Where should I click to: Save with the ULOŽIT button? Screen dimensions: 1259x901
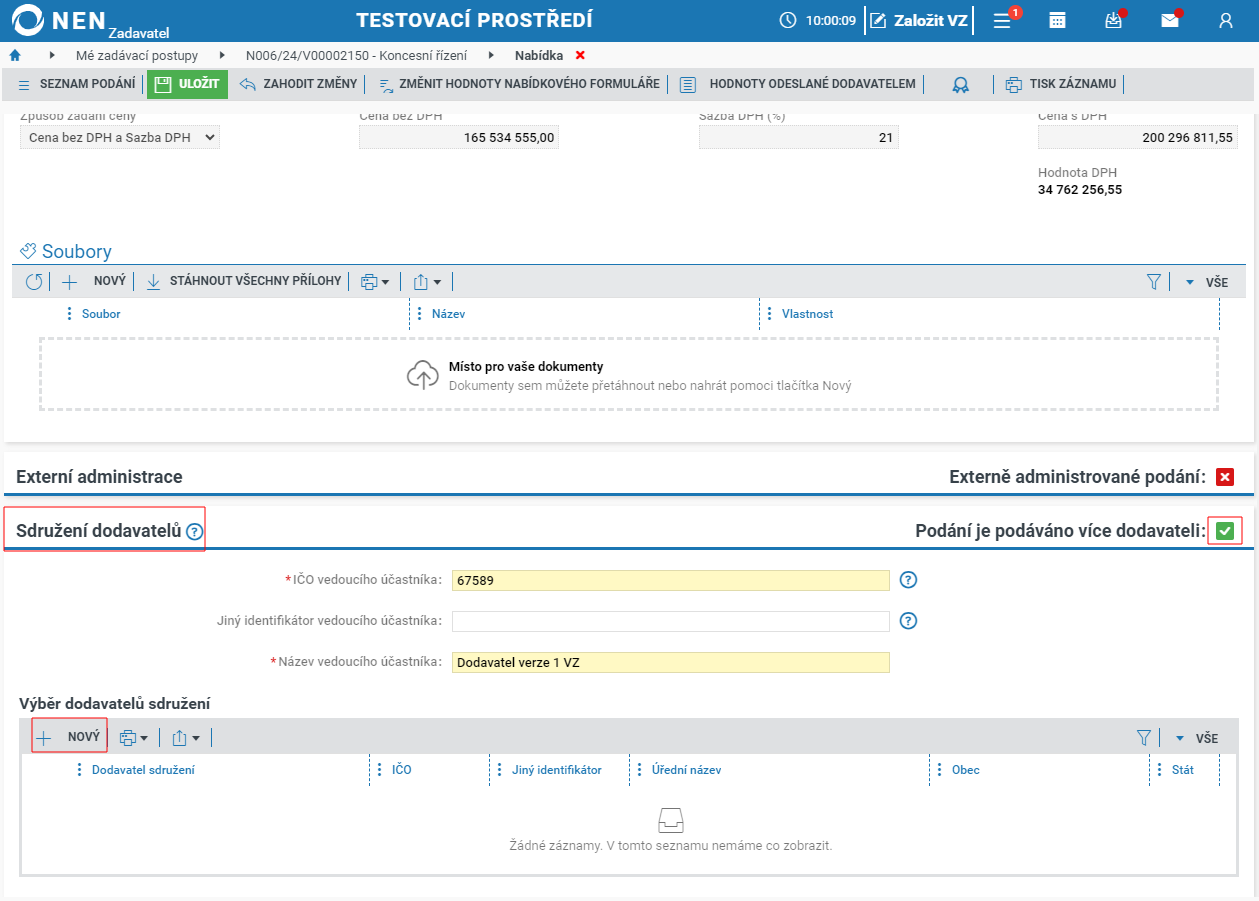pyautogui.click(x=187, y=84)
